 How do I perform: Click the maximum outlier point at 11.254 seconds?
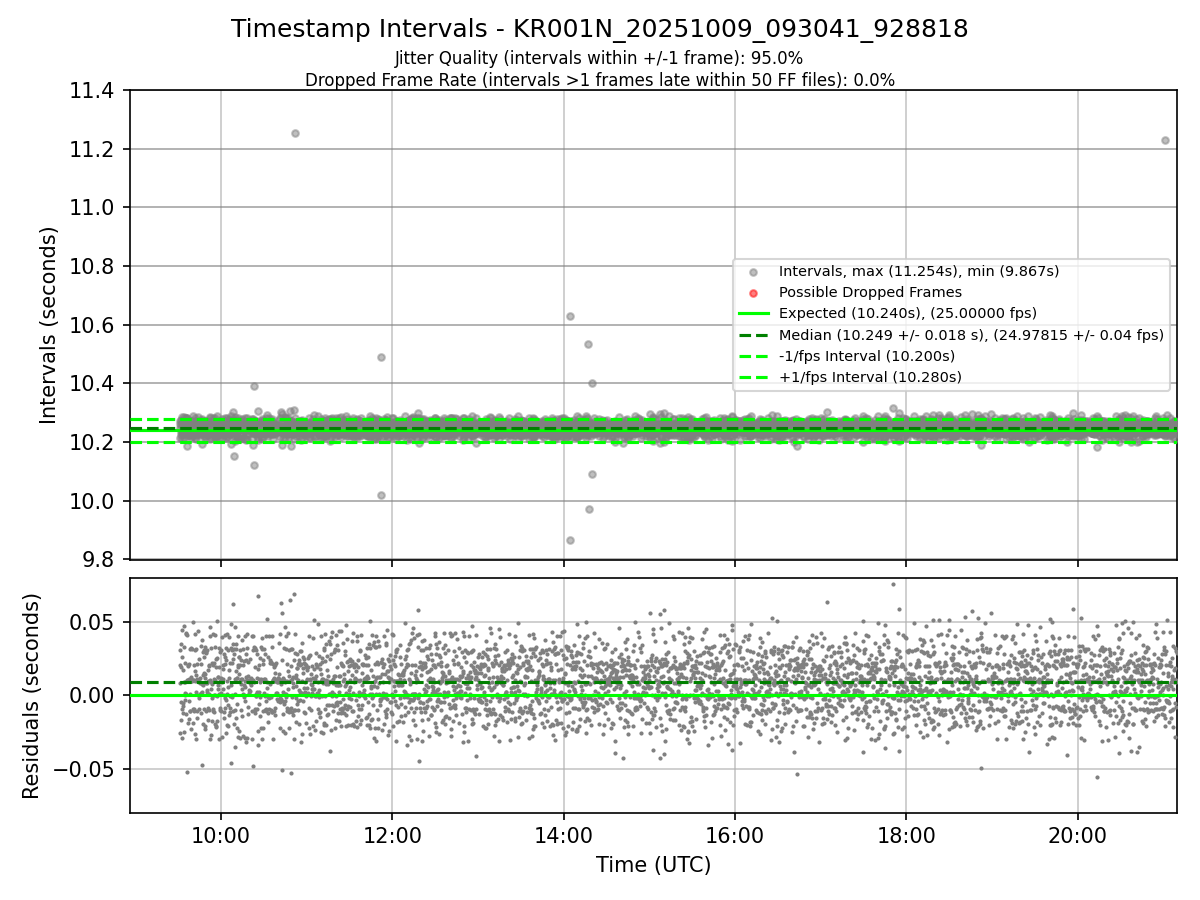295,133
